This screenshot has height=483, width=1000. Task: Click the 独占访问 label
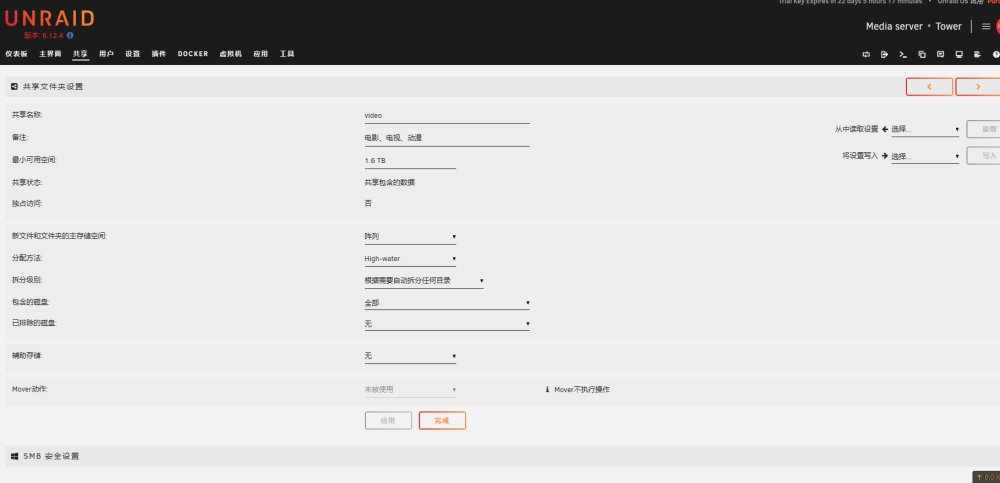coord(27,204)
